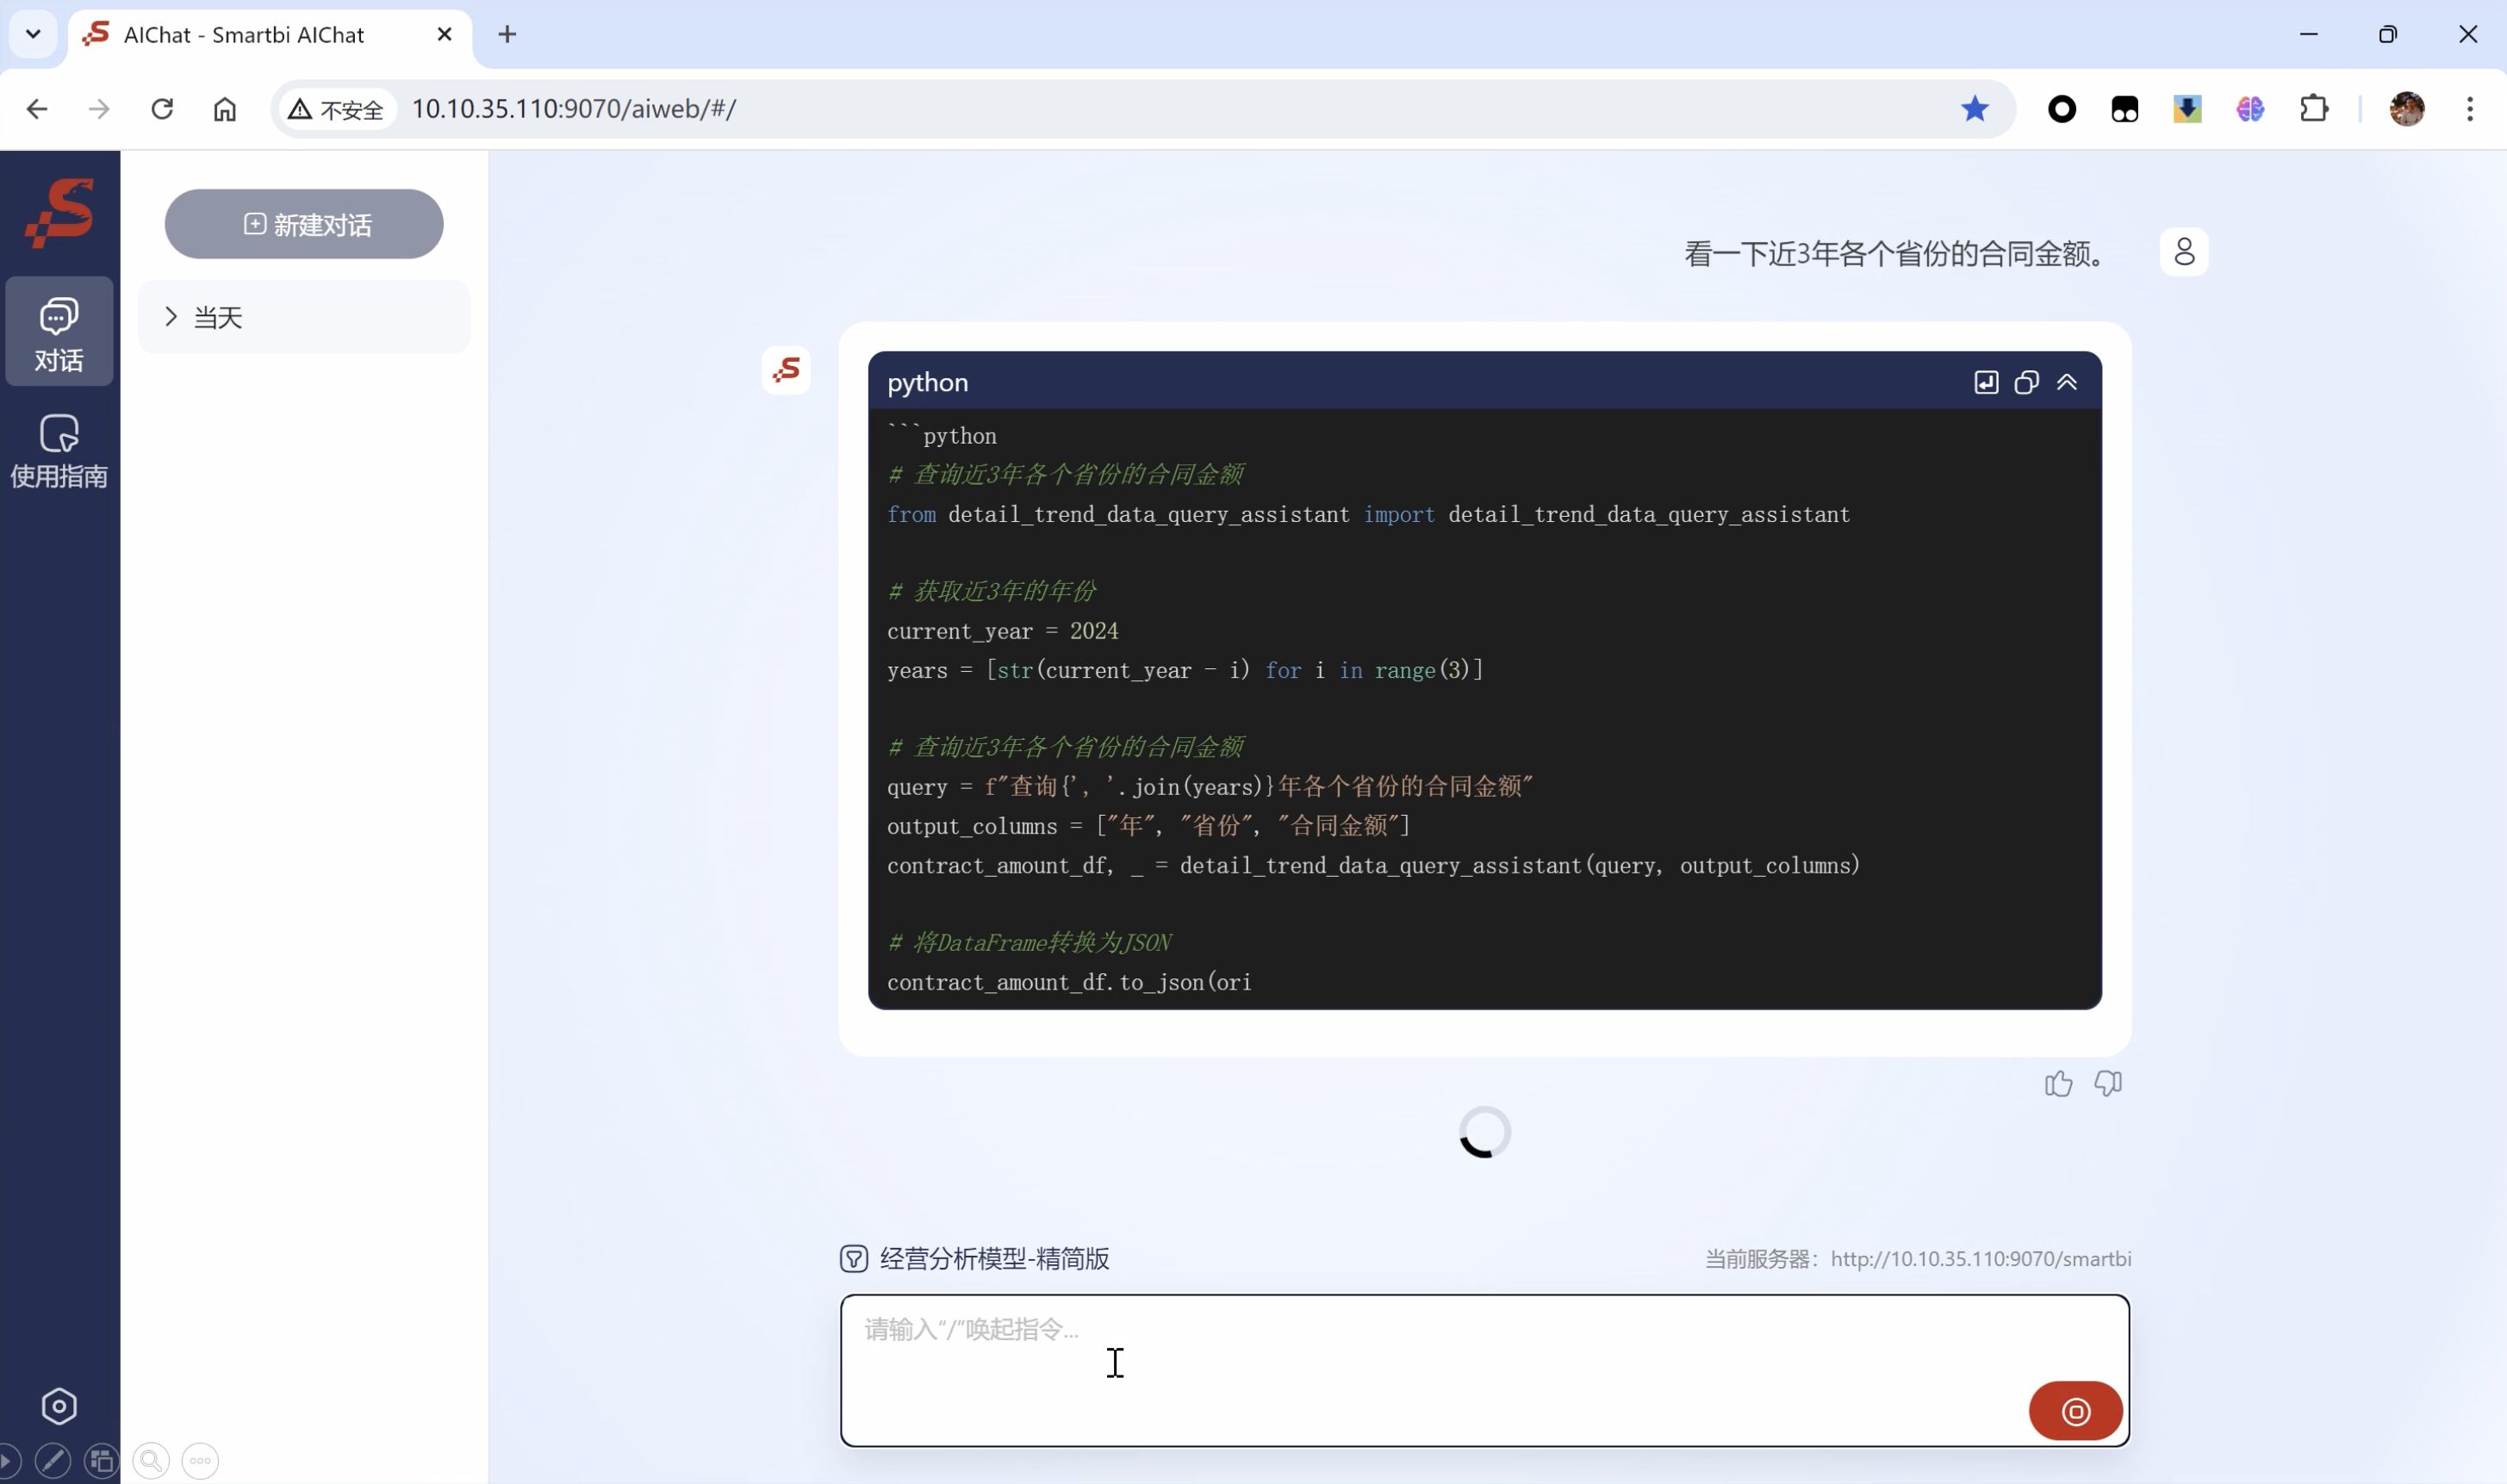Screen dimensions: 2507x1484
Task: Open the download arrow extension
Action: [x=2187, y=109]
